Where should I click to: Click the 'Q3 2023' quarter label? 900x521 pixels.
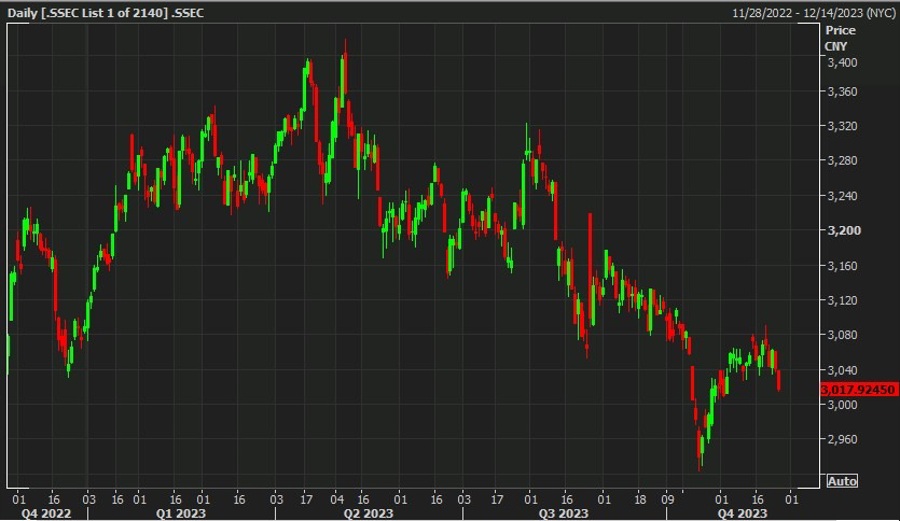coord(563,513)
